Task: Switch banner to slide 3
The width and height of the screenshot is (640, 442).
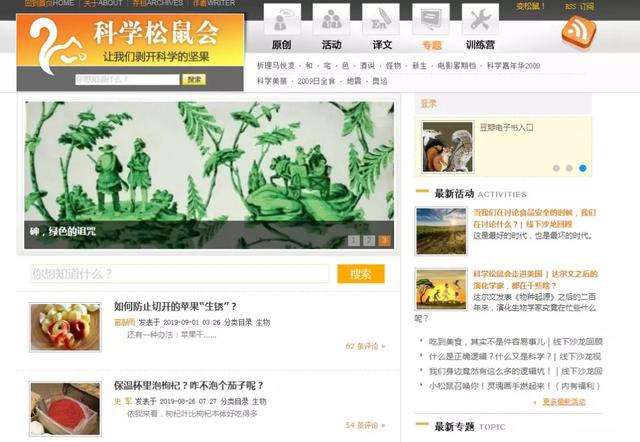Action: pyautogui.click(x=384, y=240)
